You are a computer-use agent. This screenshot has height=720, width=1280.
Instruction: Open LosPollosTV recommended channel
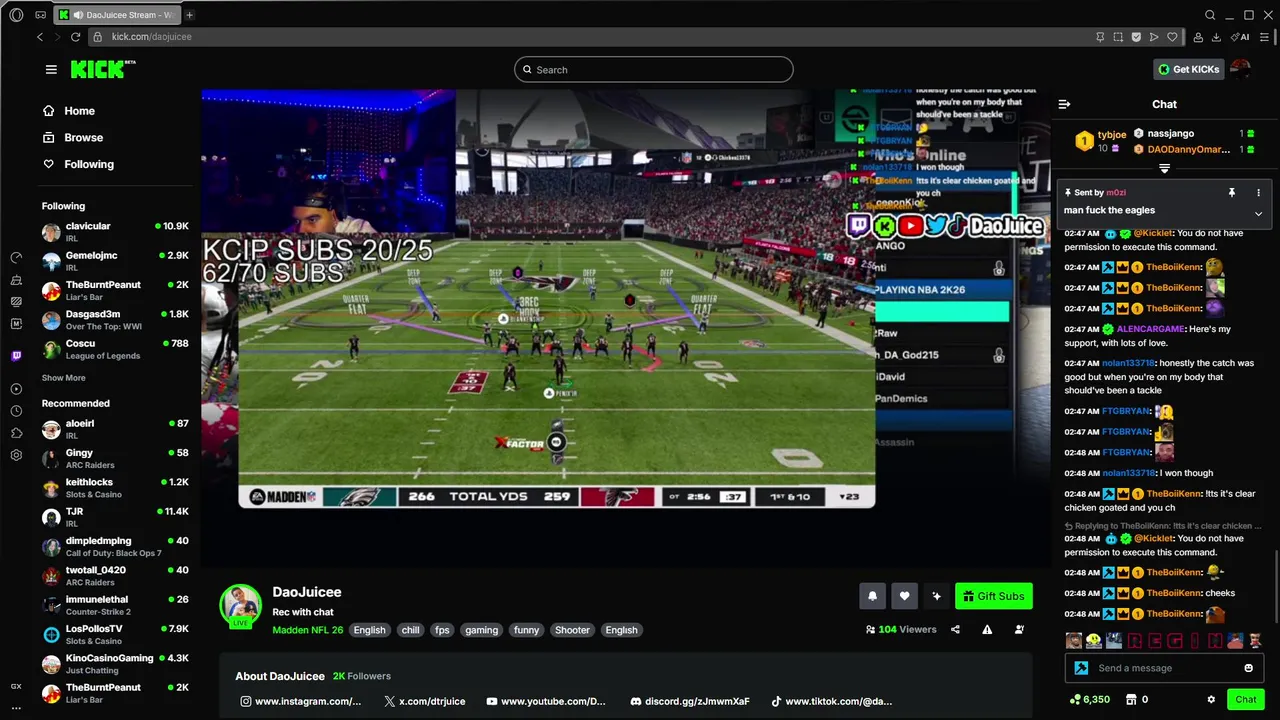click(115, 634)
